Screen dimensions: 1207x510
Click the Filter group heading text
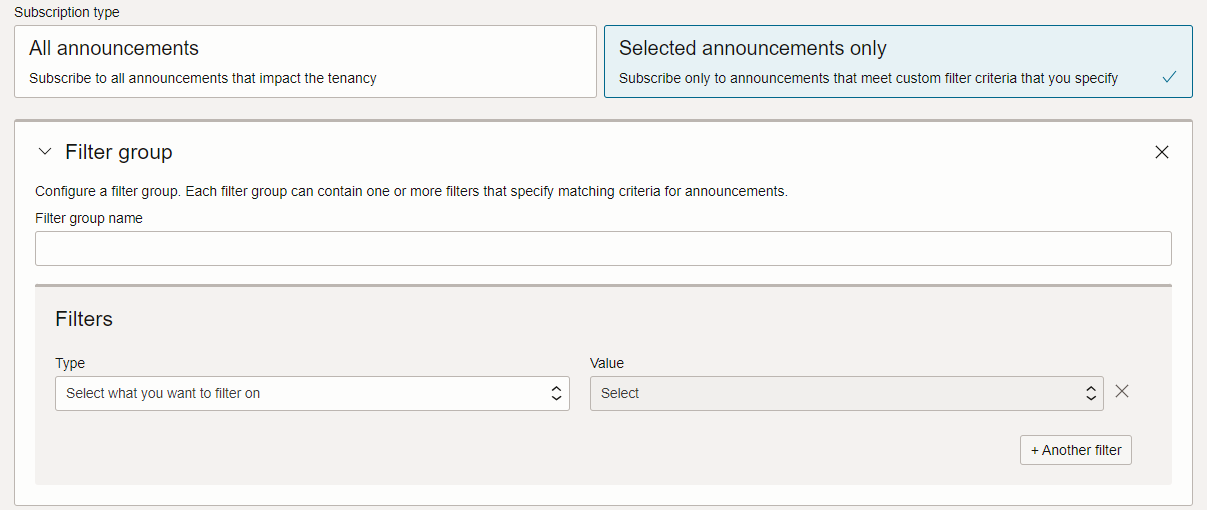pos(119,152)
